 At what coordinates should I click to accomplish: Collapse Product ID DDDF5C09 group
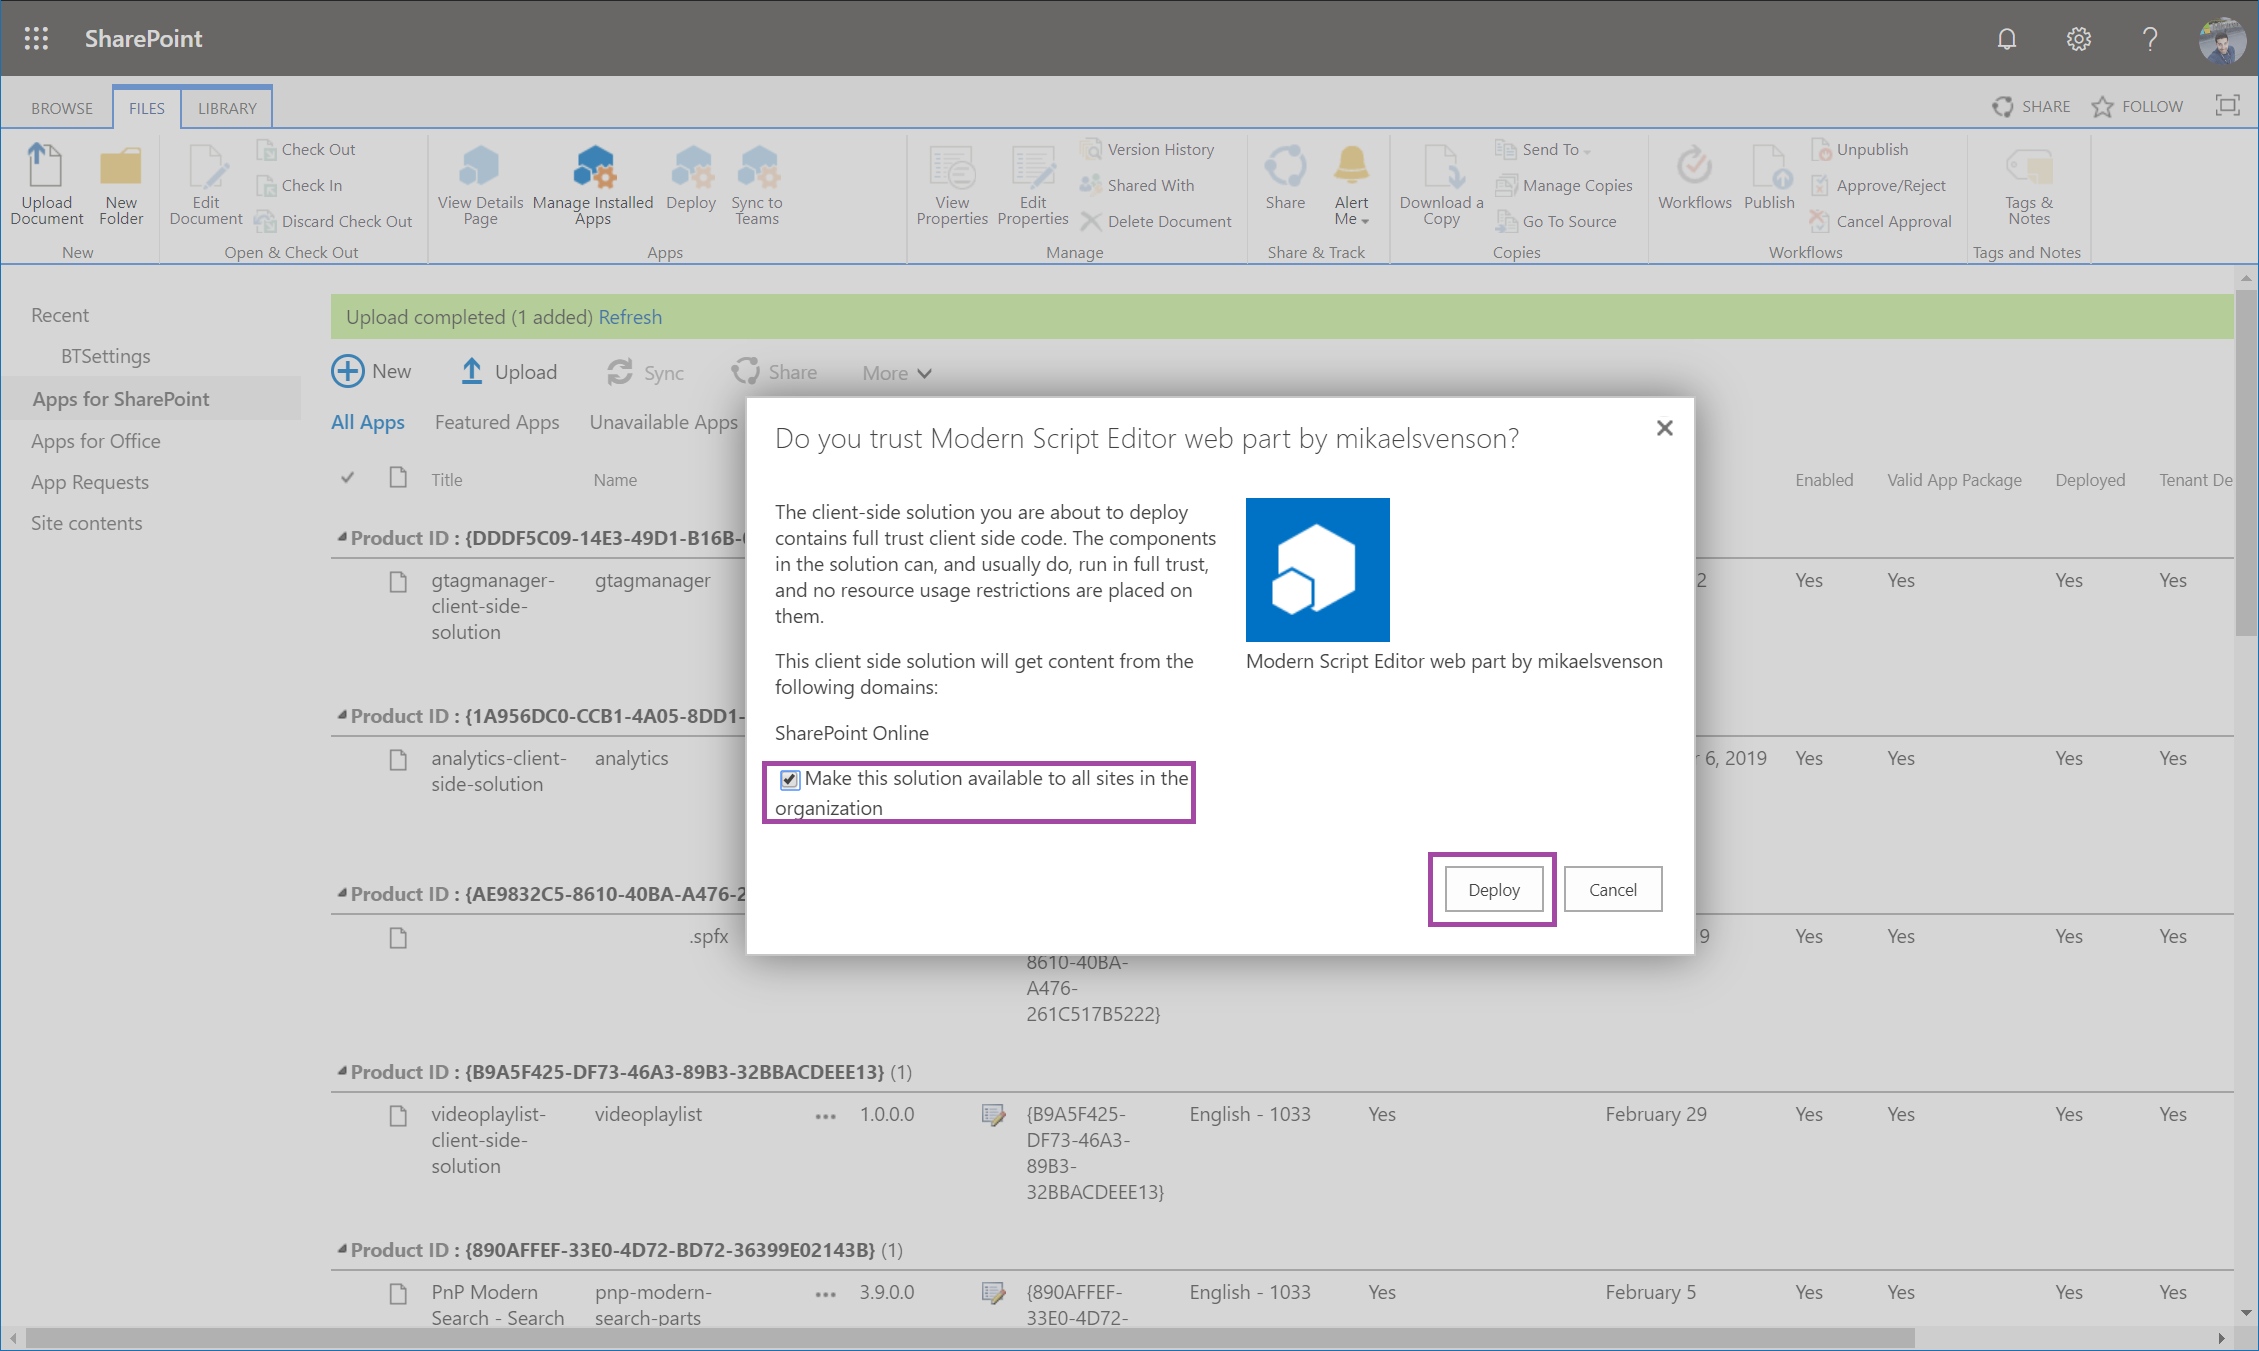point(343,538)
